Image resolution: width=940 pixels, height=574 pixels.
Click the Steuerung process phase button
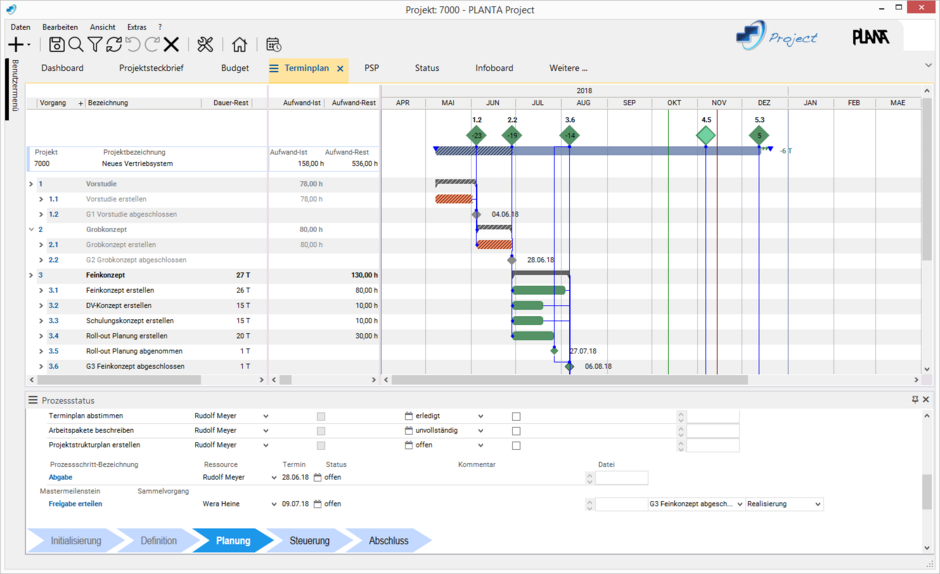click(x=310, y=541)
